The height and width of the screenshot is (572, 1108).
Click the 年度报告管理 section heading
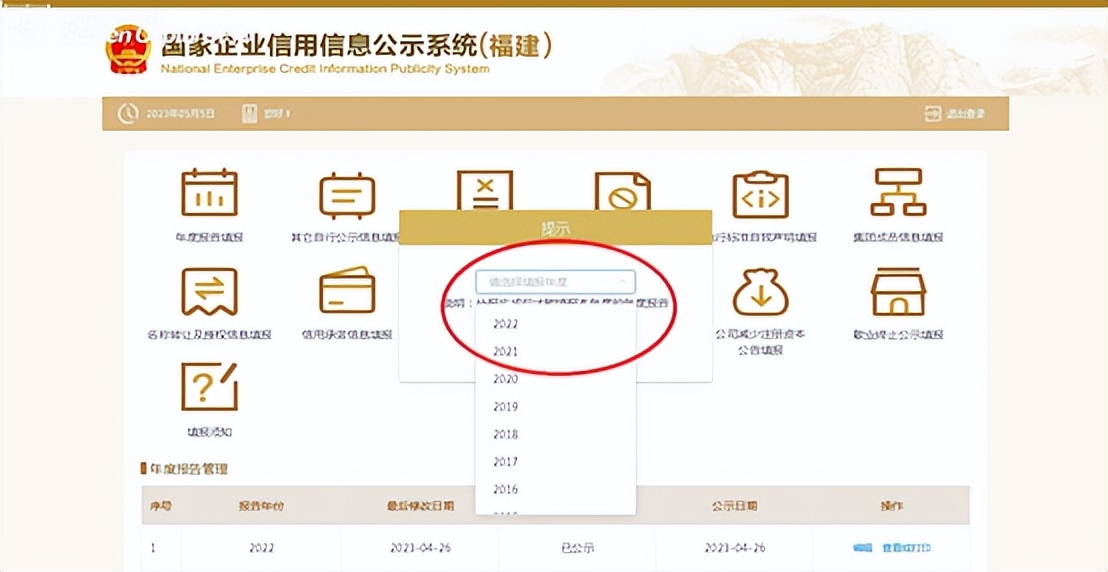(187, 469)
